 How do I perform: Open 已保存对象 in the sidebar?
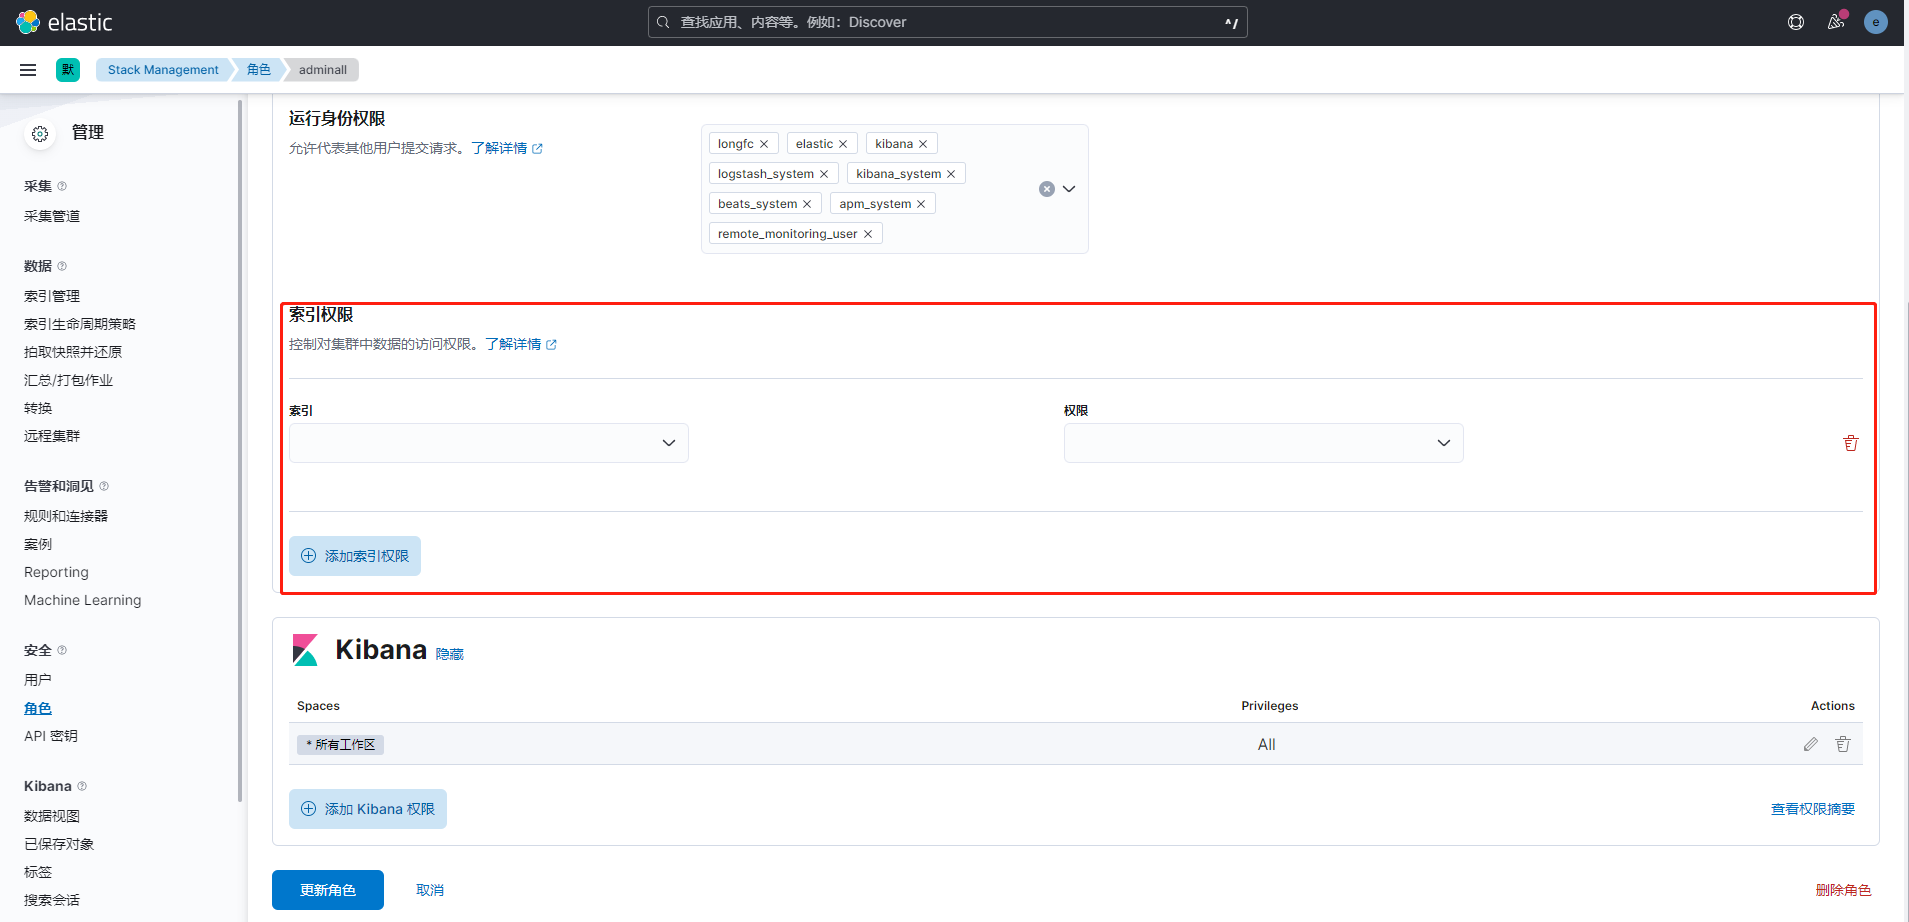(x=59, y=844)
